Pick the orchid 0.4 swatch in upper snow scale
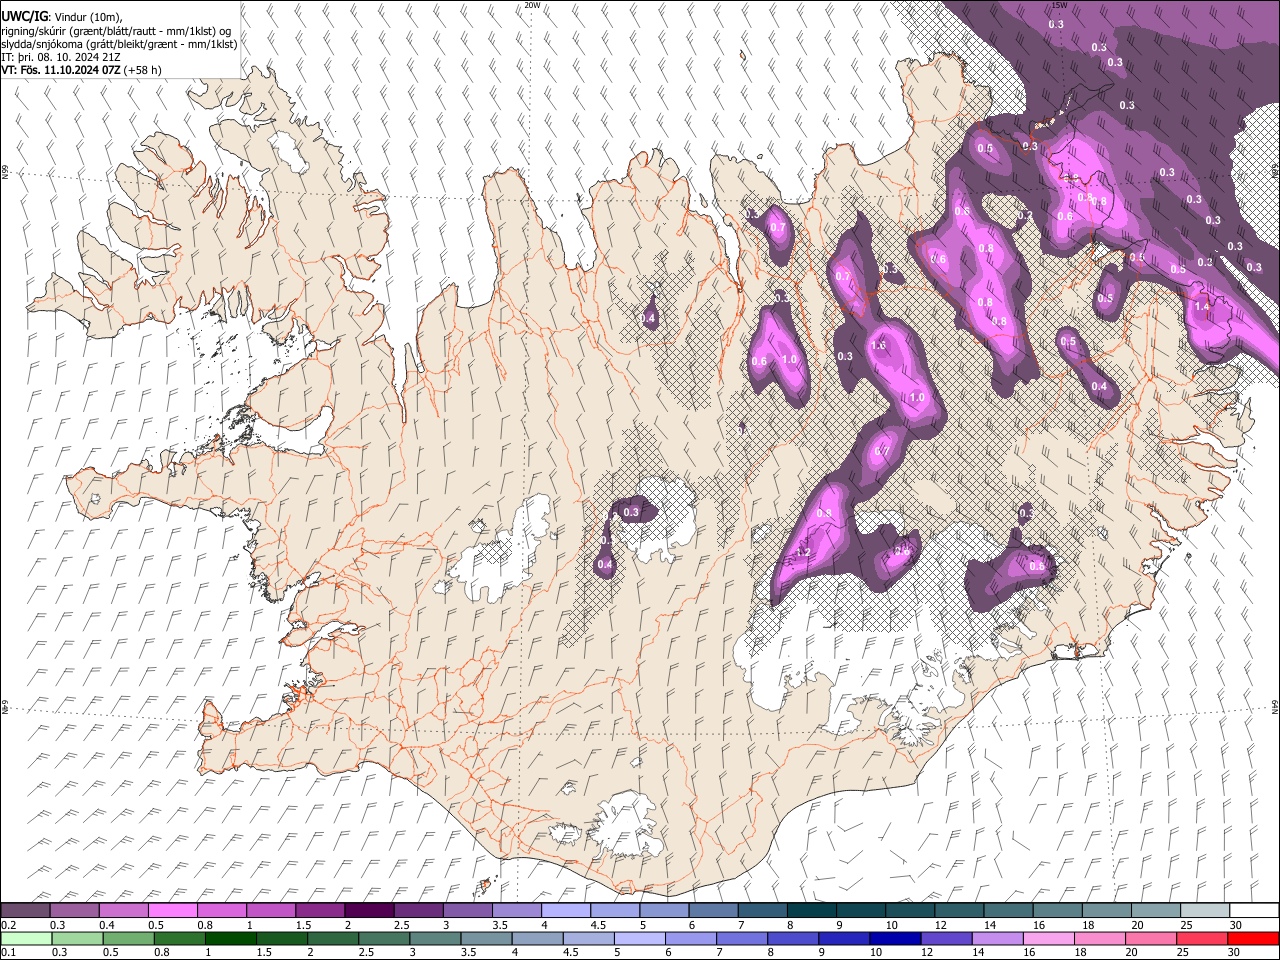Image resolution: width=1280 pixels, height=960 pixels. coord(123,911)
